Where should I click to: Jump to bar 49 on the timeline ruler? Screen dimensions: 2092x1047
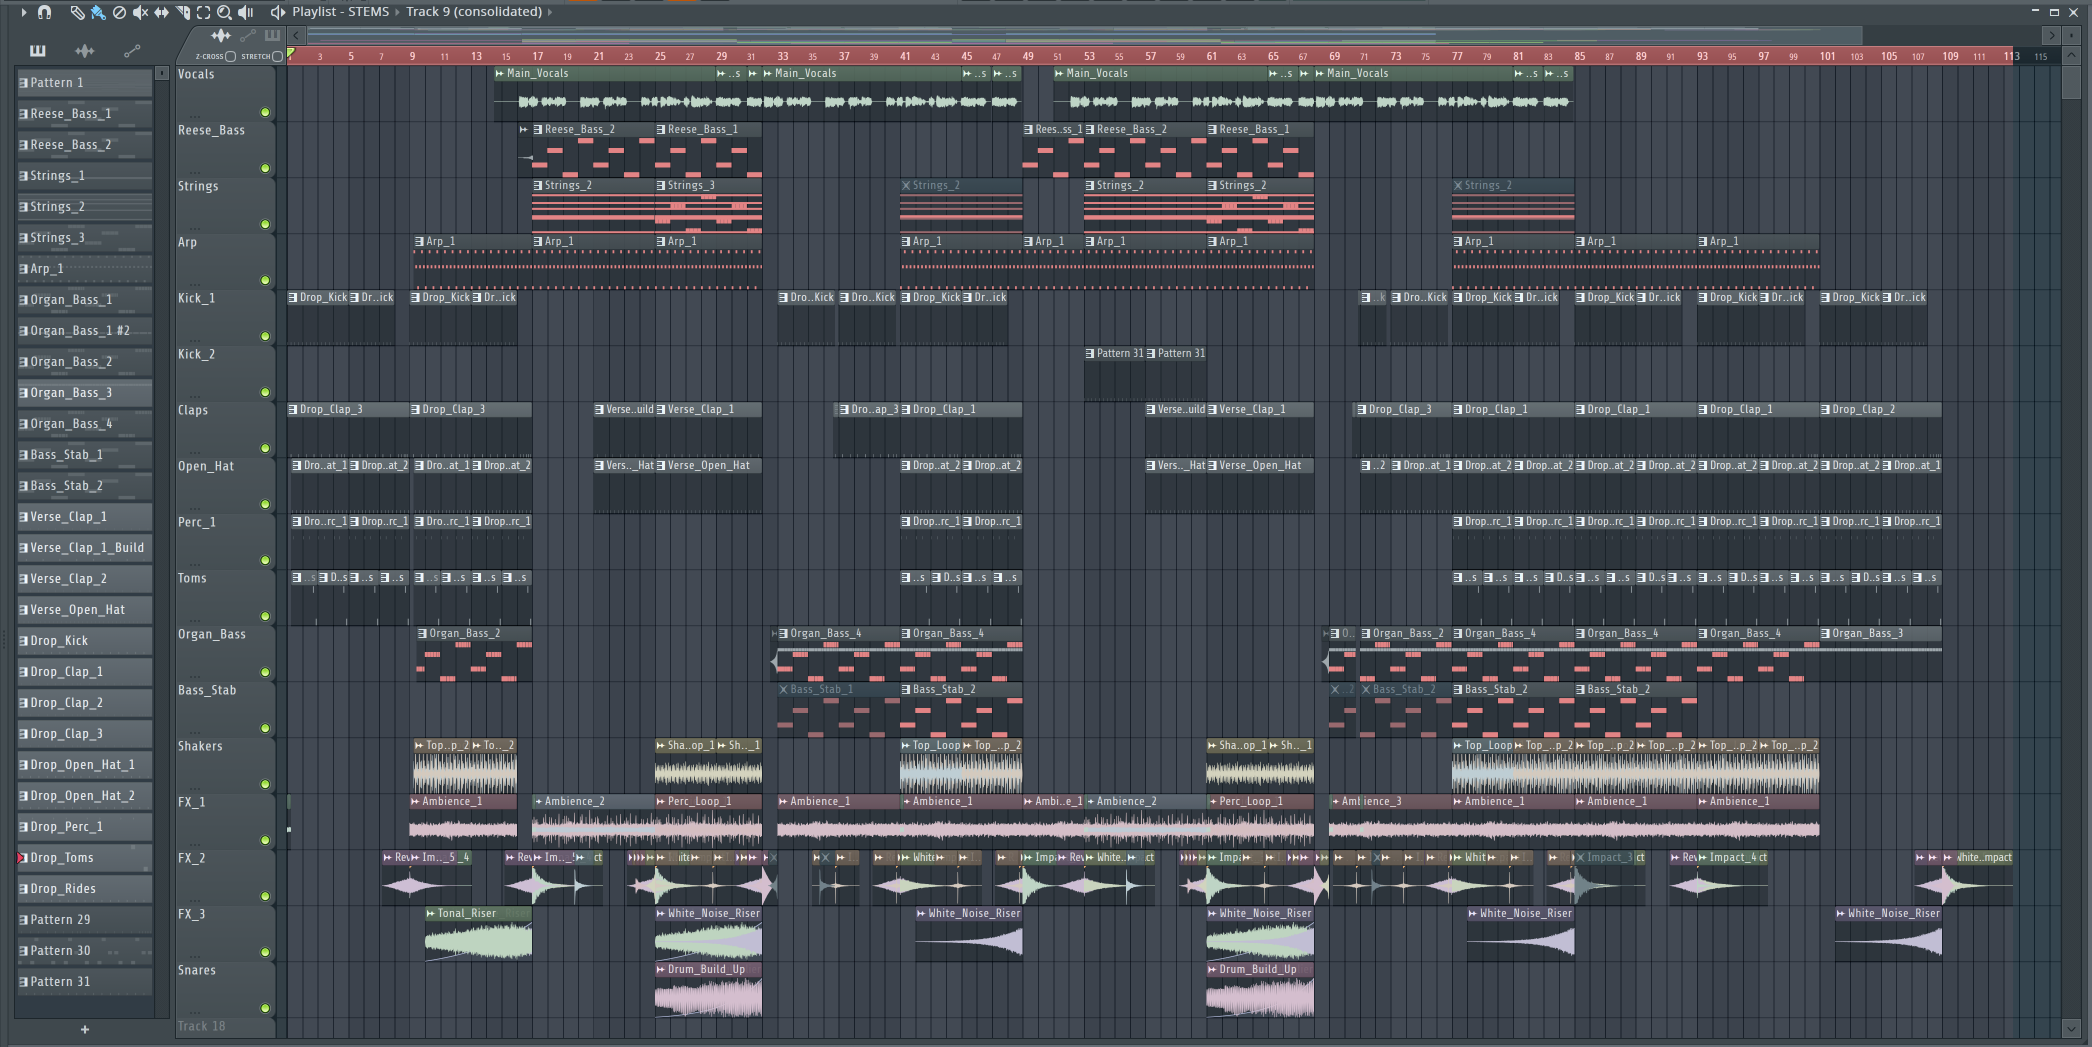pyautogui.click(x=1028, y=57)
